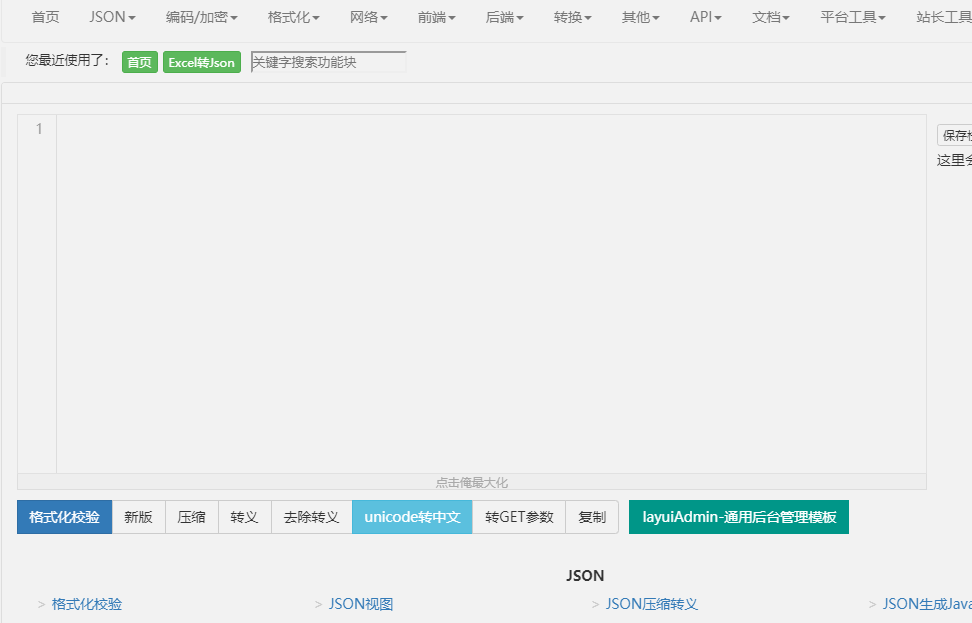This screenshot has width=972, height=623.
Task: Open the 站长工具 menu
Action: (944, 16)
